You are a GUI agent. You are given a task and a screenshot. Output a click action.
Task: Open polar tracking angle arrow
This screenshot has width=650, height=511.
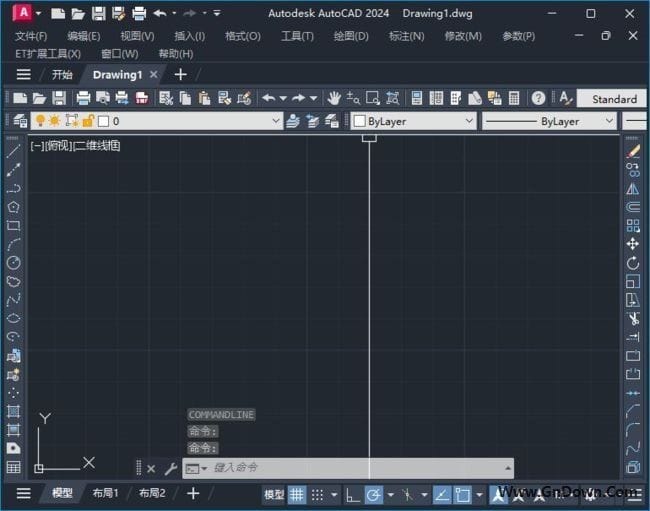coord(390,495)
